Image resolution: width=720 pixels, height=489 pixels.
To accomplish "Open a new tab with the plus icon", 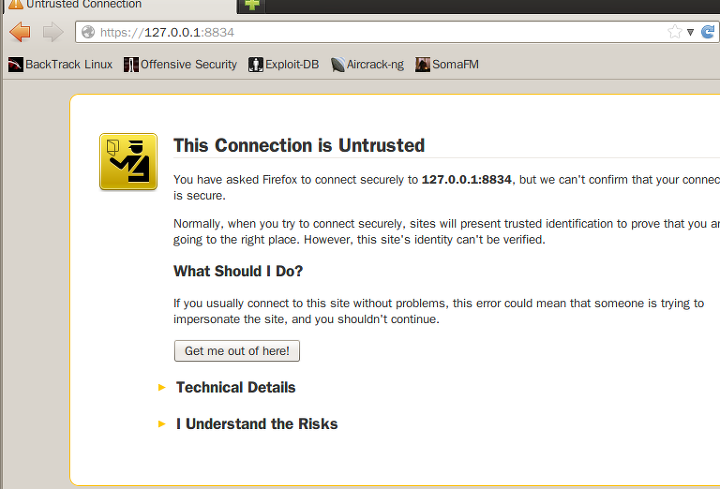I will pos(252,5).
